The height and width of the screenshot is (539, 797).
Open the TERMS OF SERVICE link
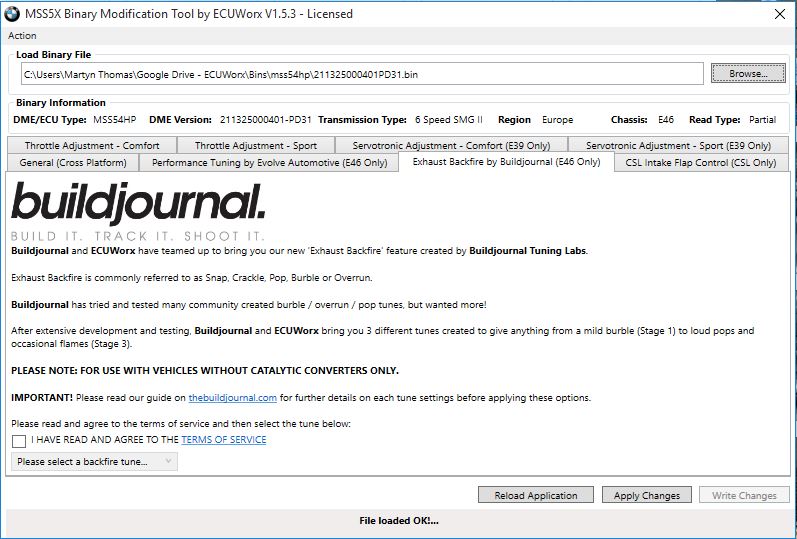point(224,440)
